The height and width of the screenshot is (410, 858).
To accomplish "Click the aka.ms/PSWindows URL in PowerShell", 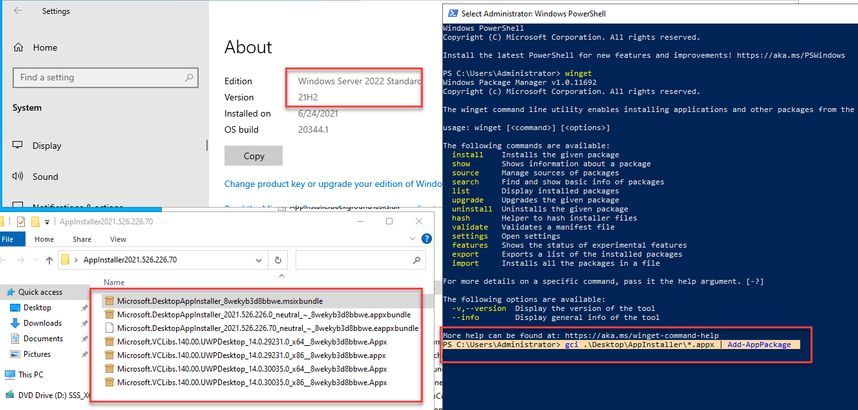I will pyautogui.click(x=791, y=55).
